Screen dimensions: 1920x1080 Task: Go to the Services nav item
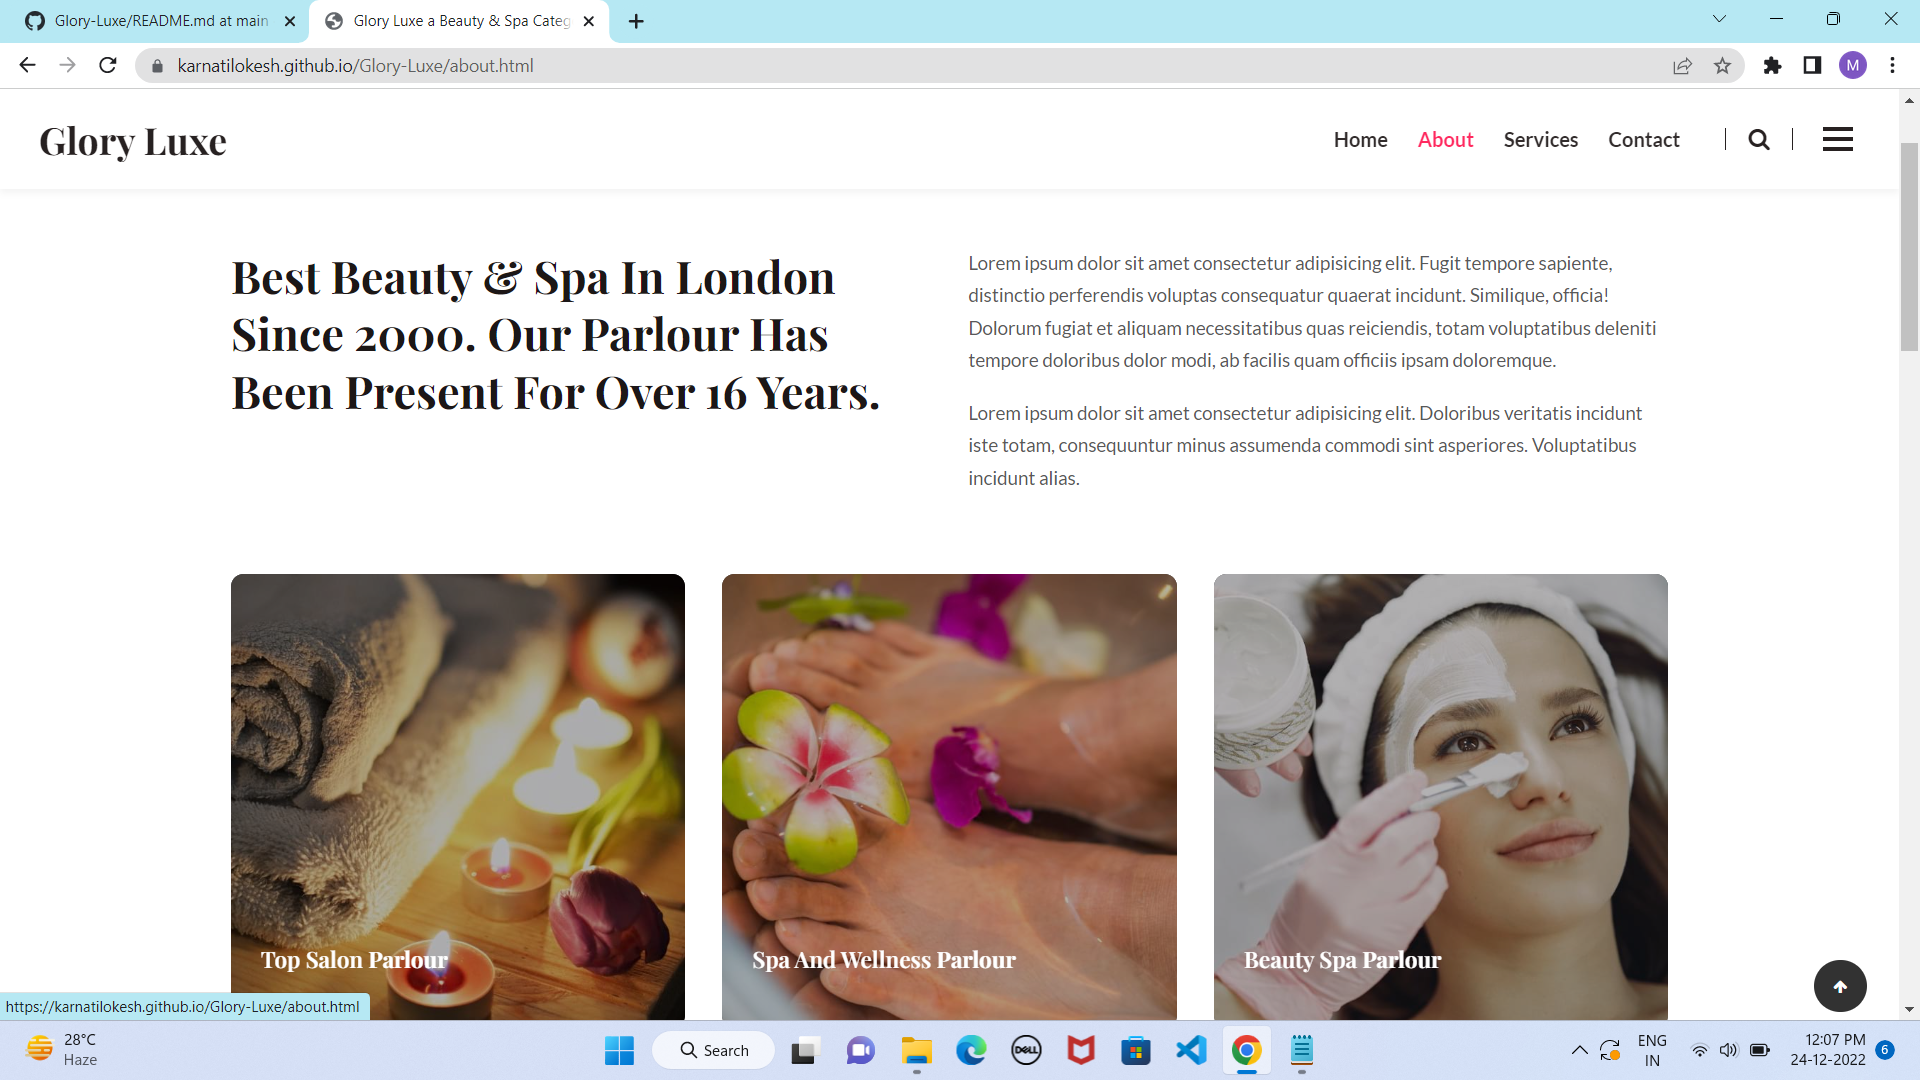coord(1540,140)
